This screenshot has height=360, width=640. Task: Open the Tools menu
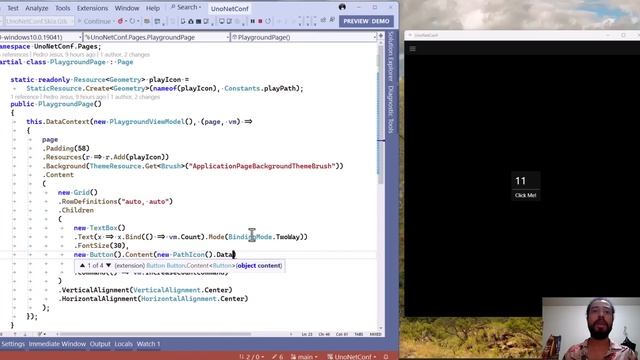[62, 8]
